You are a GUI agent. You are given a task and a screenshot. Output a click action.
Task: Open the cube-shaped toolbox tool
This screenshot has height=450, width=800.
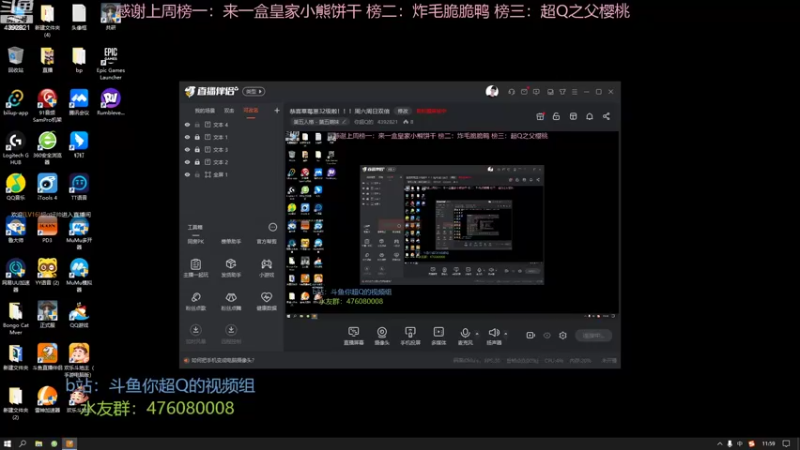click(231, 267)
